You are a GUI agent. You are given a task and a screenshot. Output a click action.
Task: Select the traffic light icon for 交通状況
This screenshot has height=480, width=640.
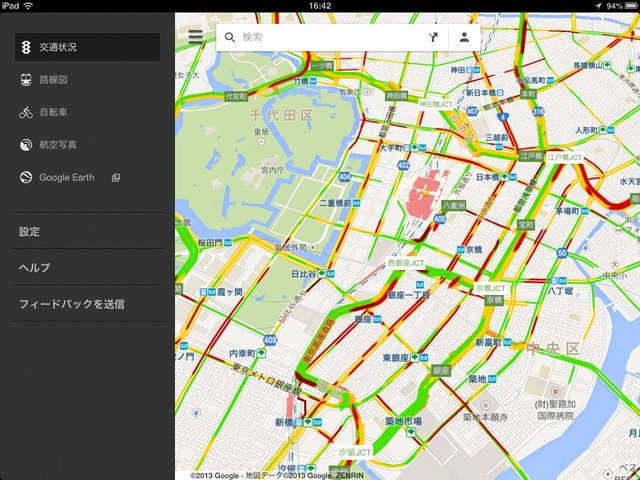26,47
